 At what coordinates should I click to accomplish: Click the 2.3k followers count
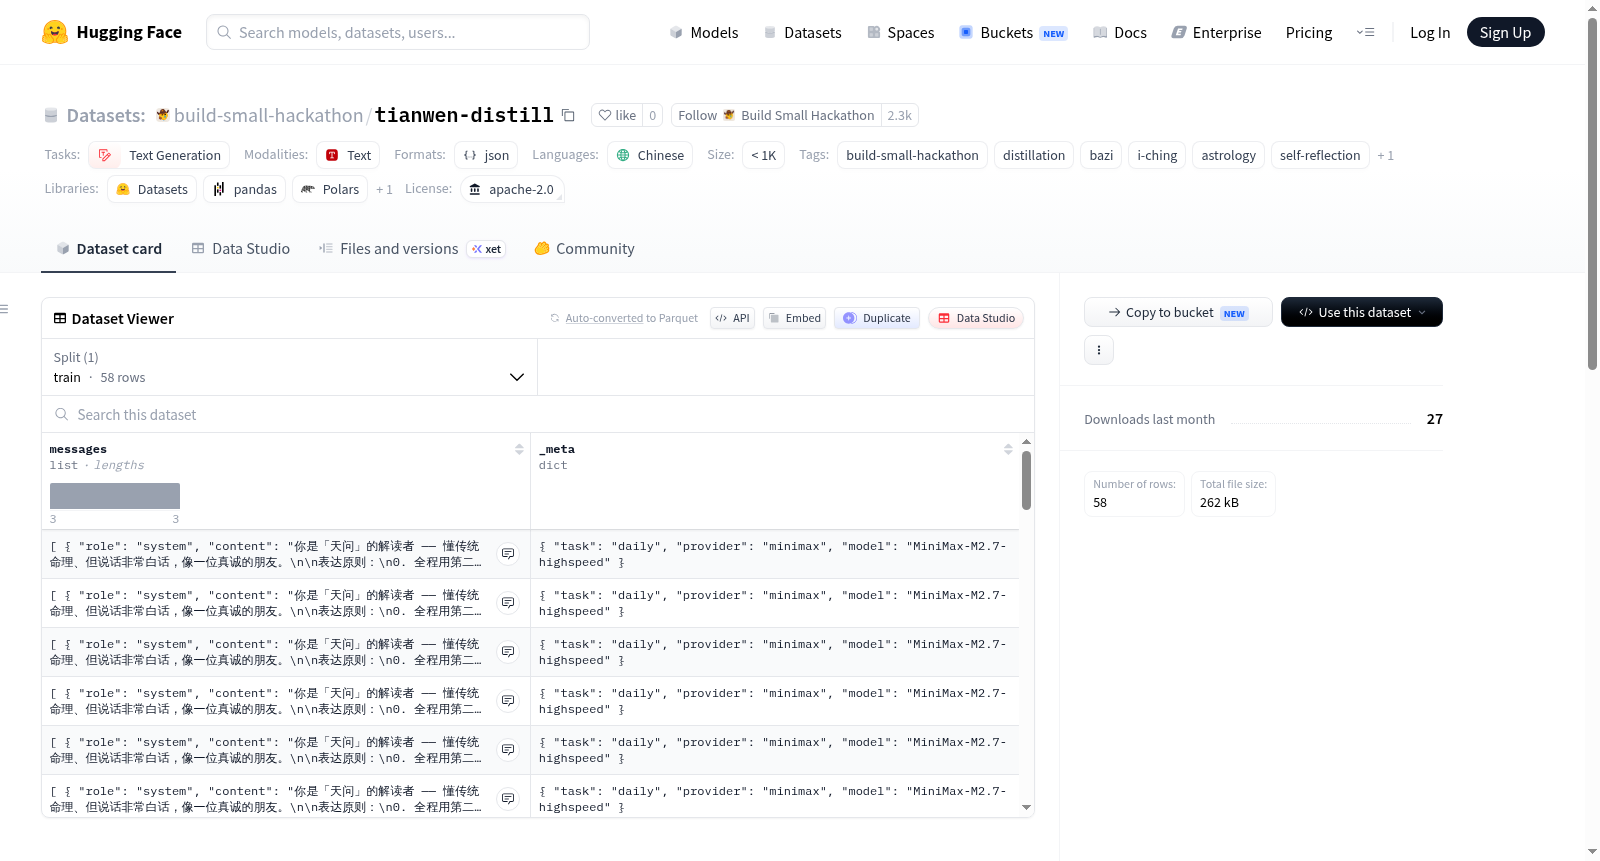[899, 115]
